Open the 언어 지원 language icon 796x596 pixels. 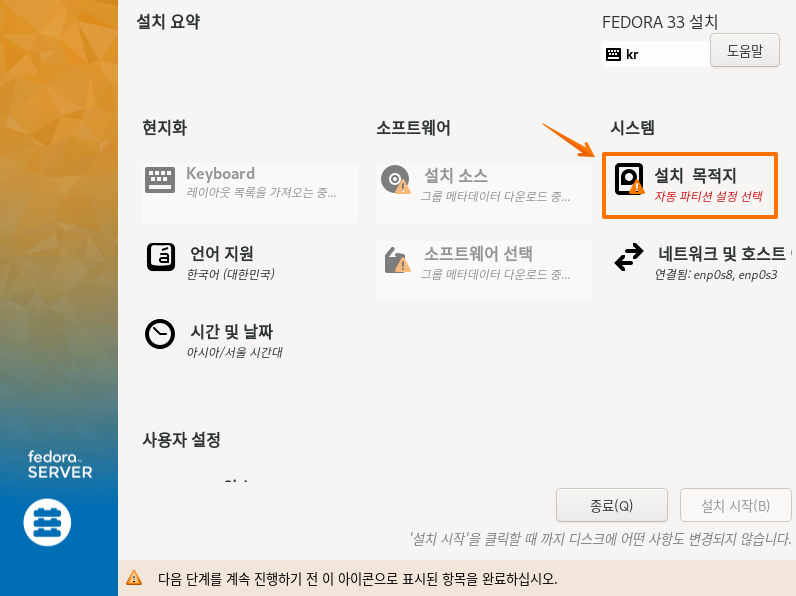[161, 257]
